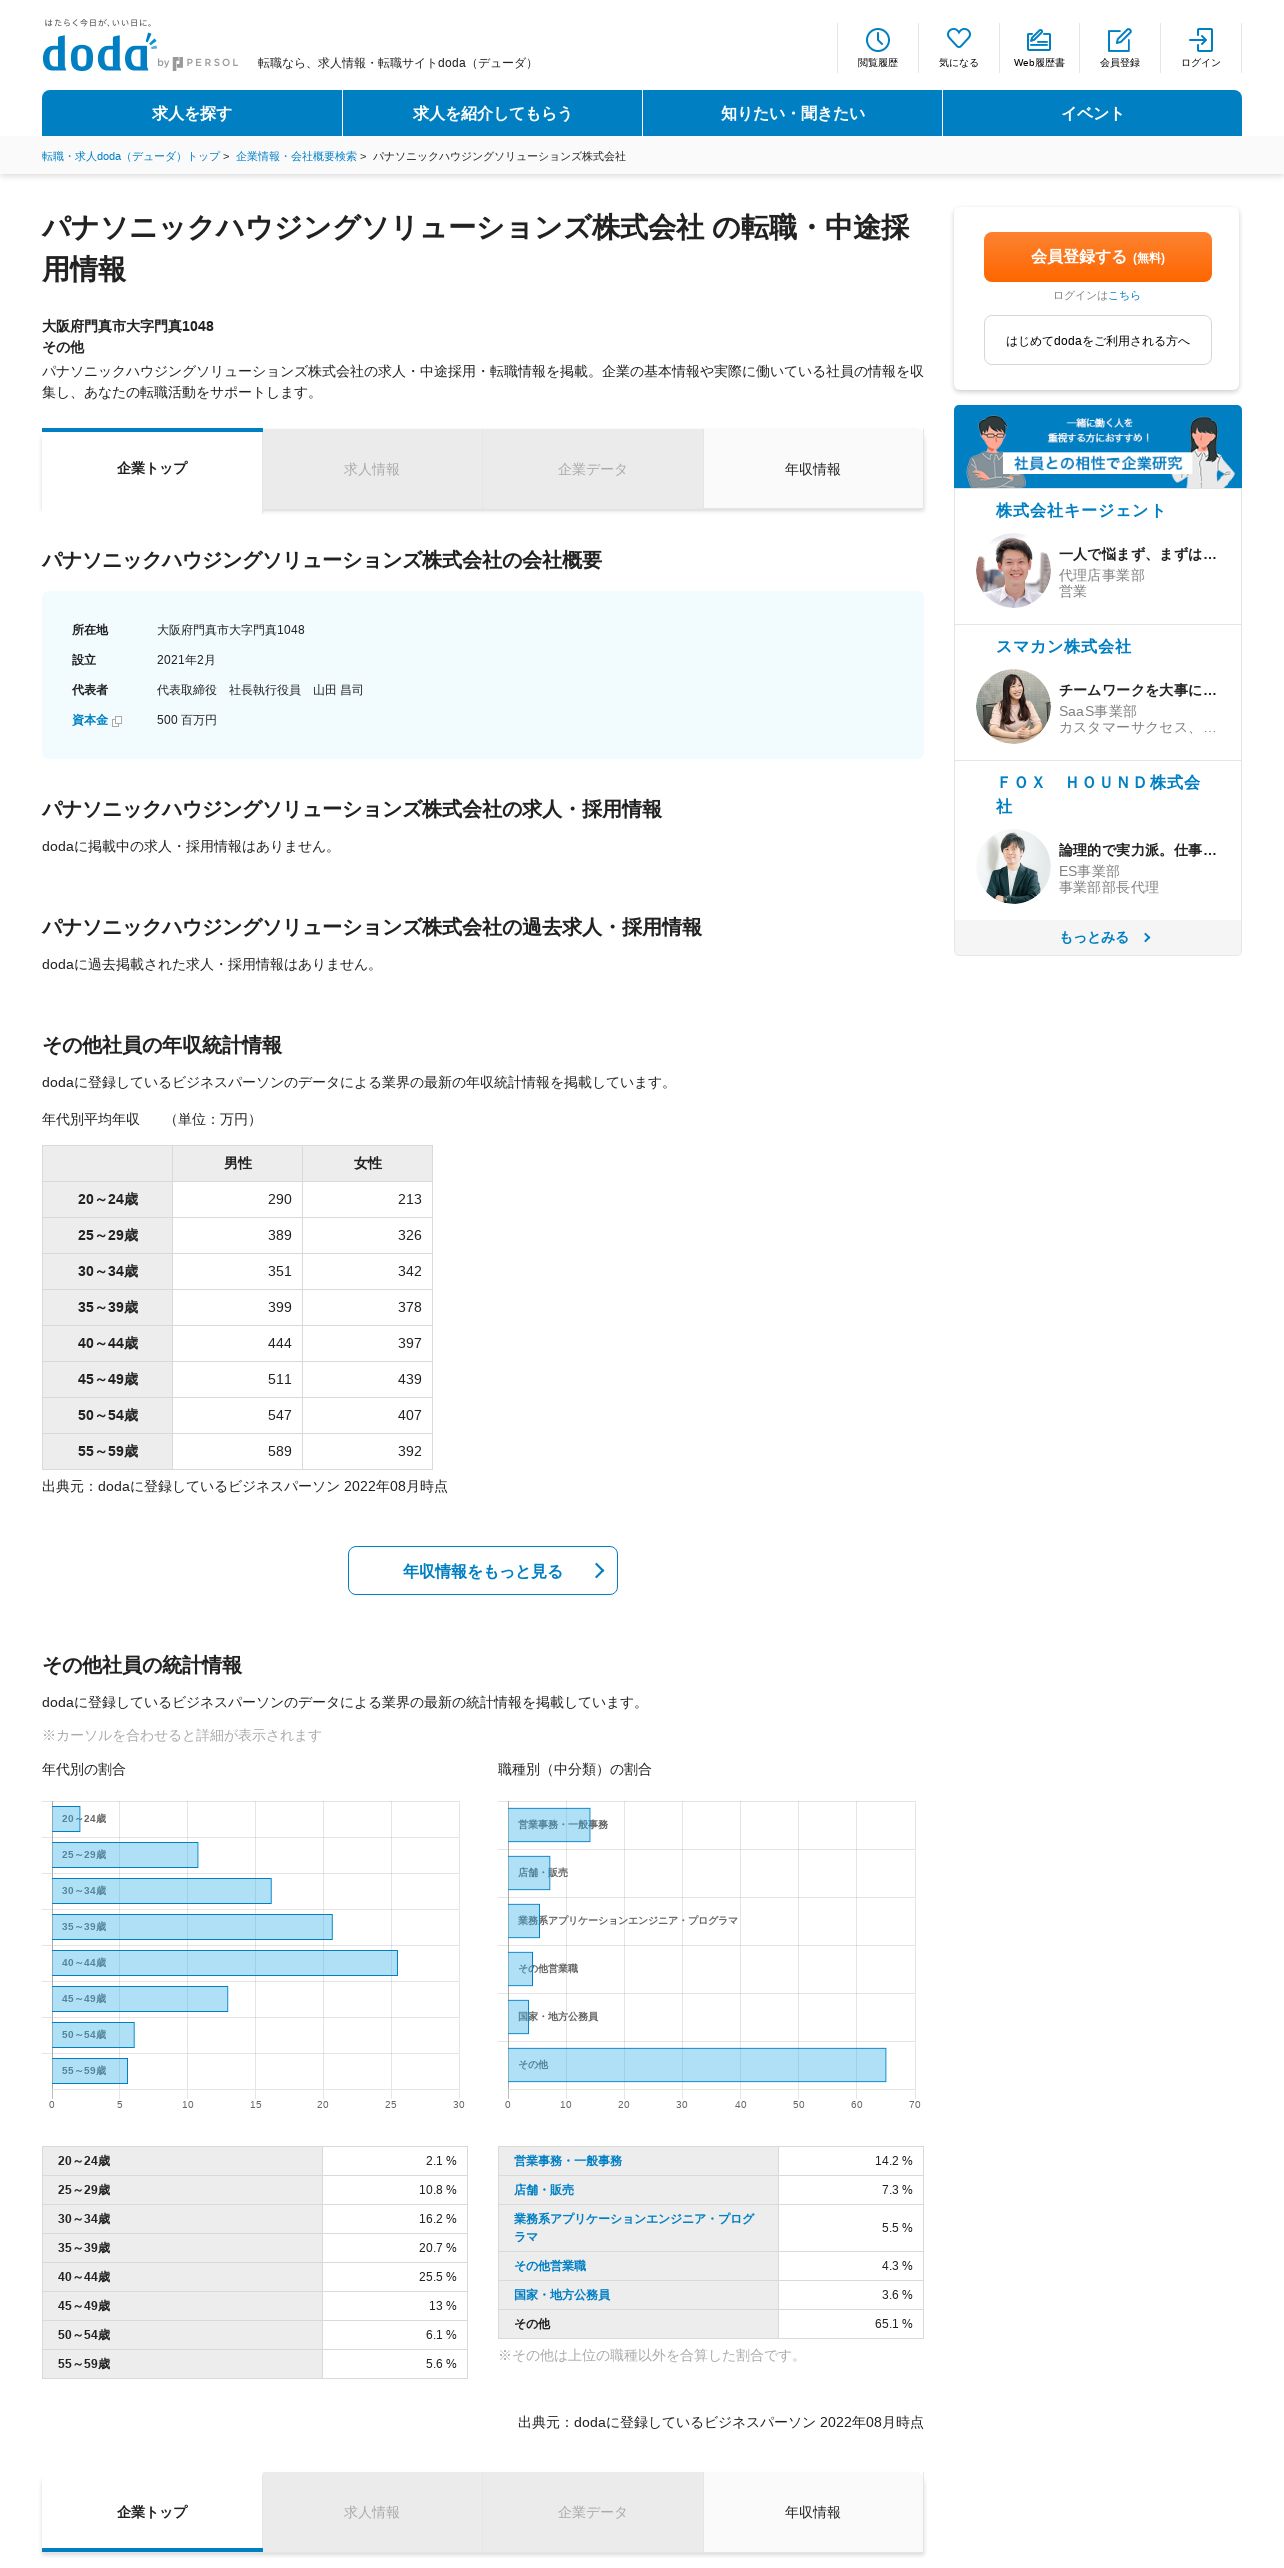Open 株式会社キージェント company link
The width and height of the screenshot is (1284, 2568).
tap(1080, 510)
